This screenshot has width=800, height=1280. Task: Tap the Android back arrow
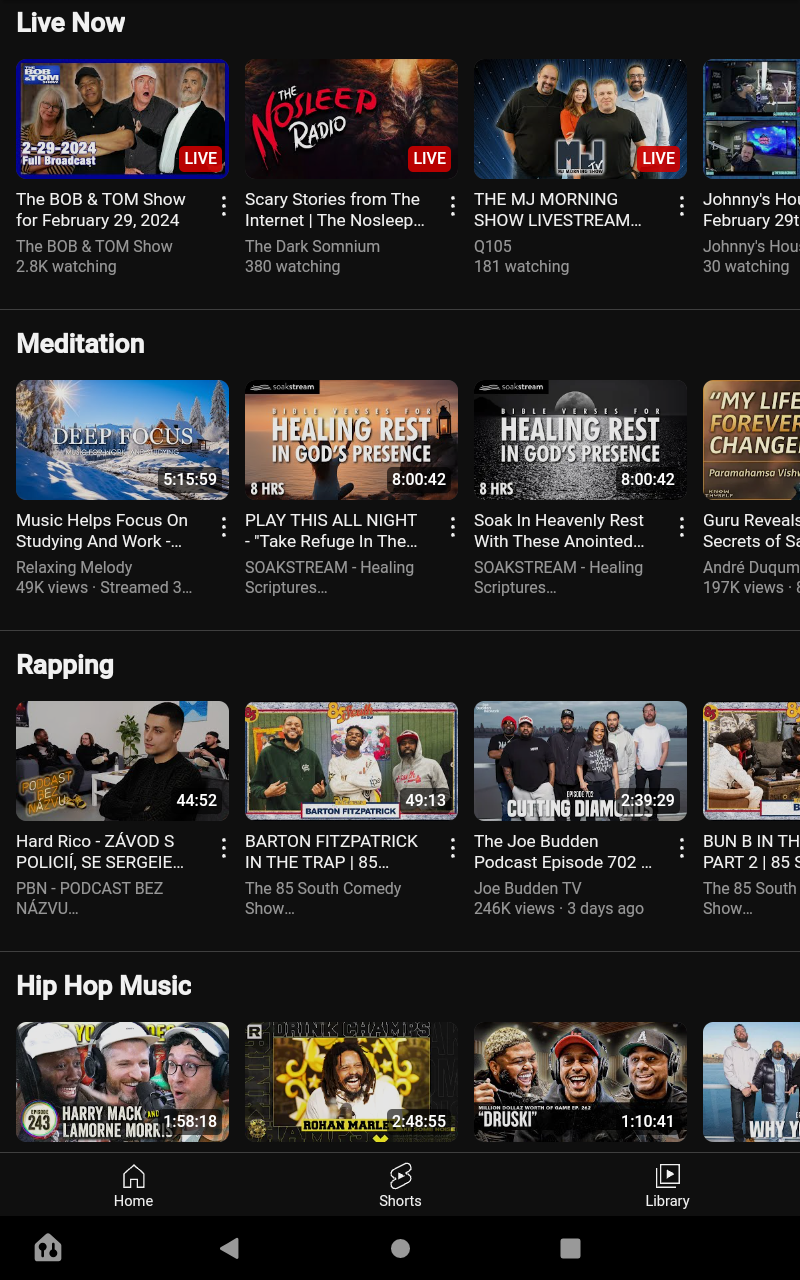pyautogui.click(x=229, y=1247)
